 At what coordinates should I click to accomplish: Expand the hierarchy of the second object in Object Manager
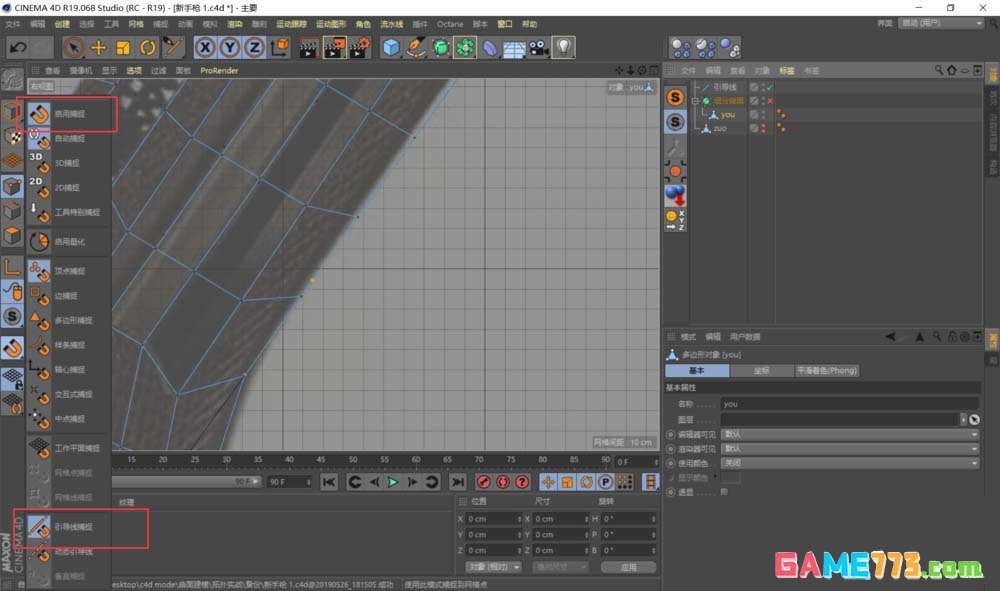tap(694, 100)
